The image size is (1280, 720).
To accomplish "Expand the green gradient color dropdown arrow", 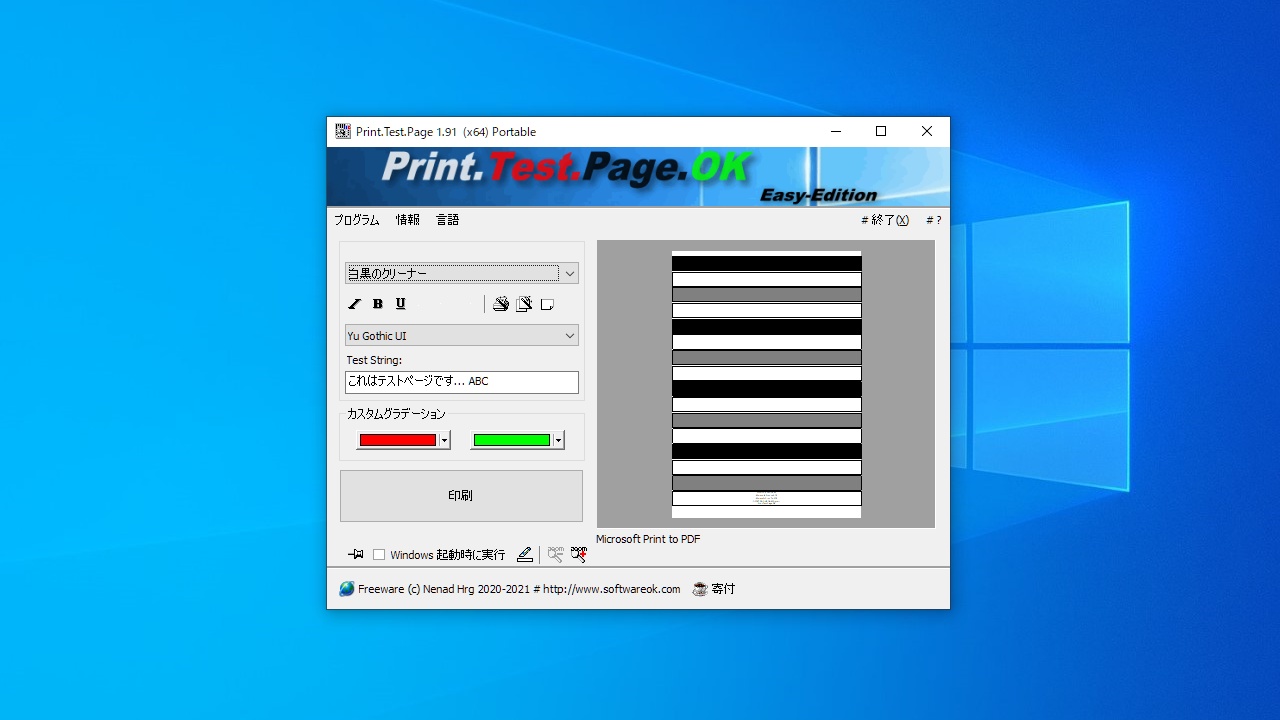I will (558, 440).
